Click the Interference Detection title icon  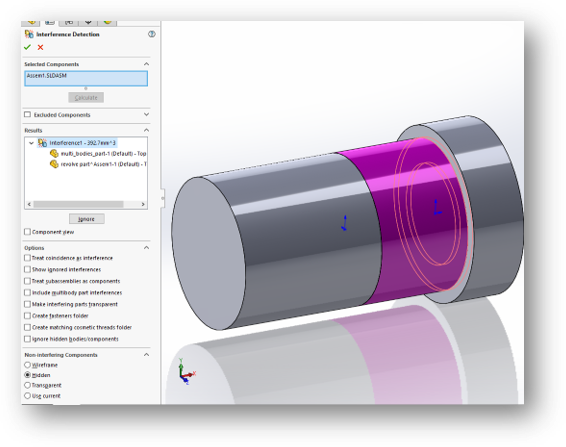[29, 34]
